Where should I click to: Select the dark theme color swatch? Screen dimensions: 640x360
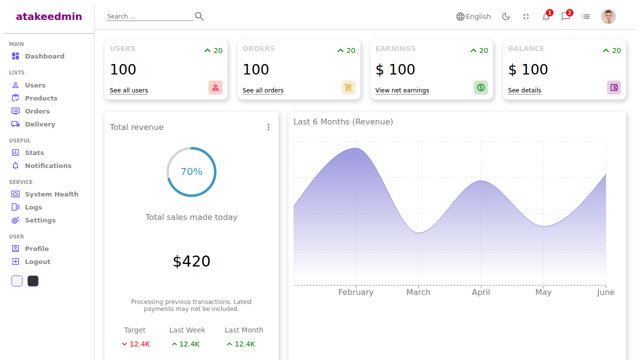(33, 281)
